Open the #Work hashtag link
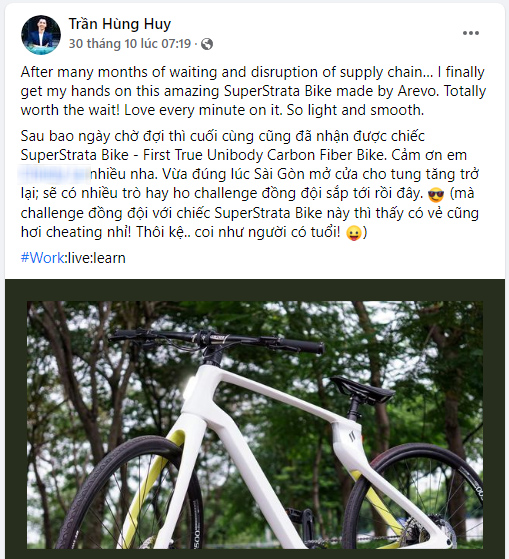509x559 pixels. coord(43,258)
